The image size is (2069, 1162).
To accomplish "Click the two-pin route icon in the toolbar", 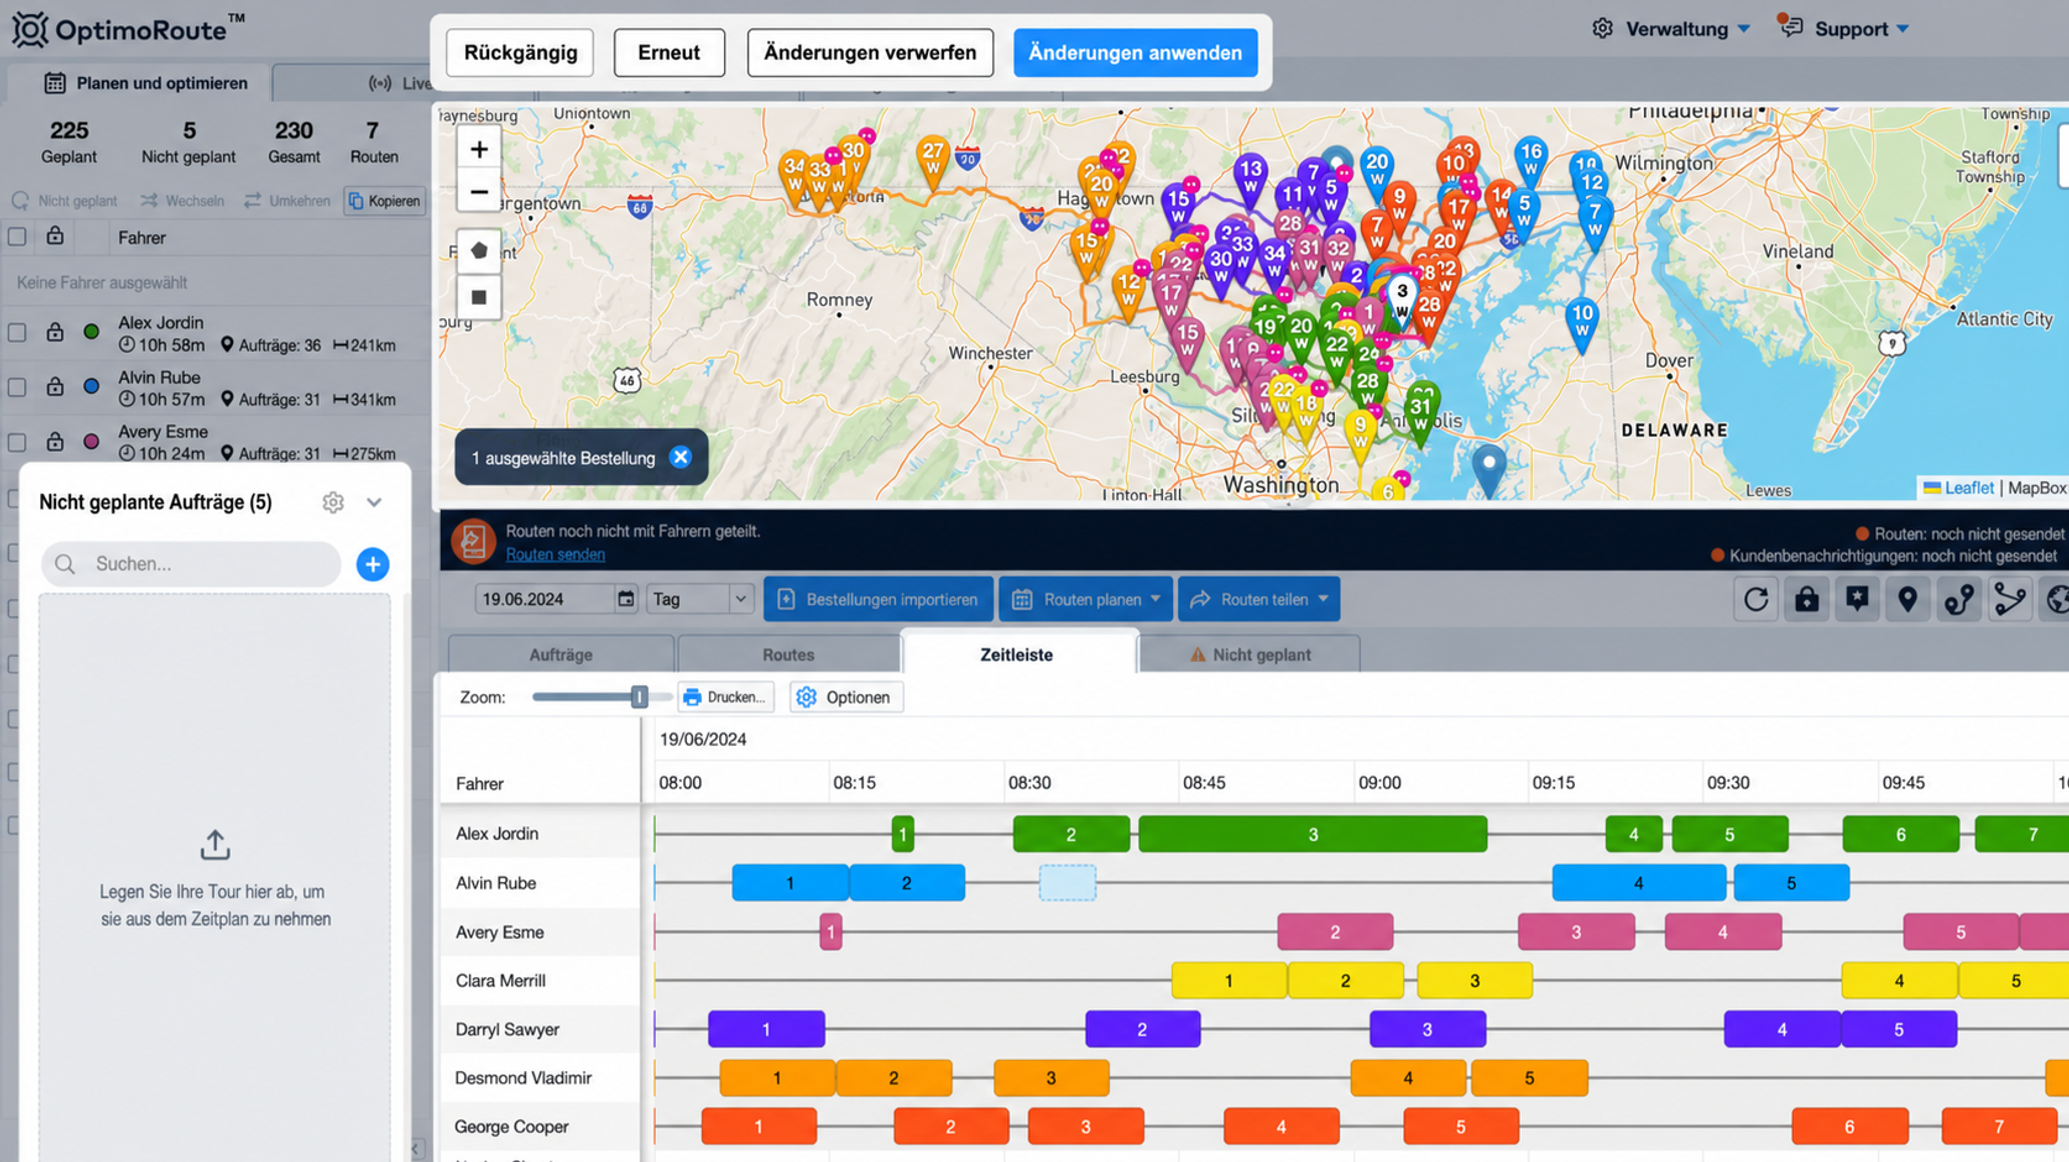I will point(1959,599).
